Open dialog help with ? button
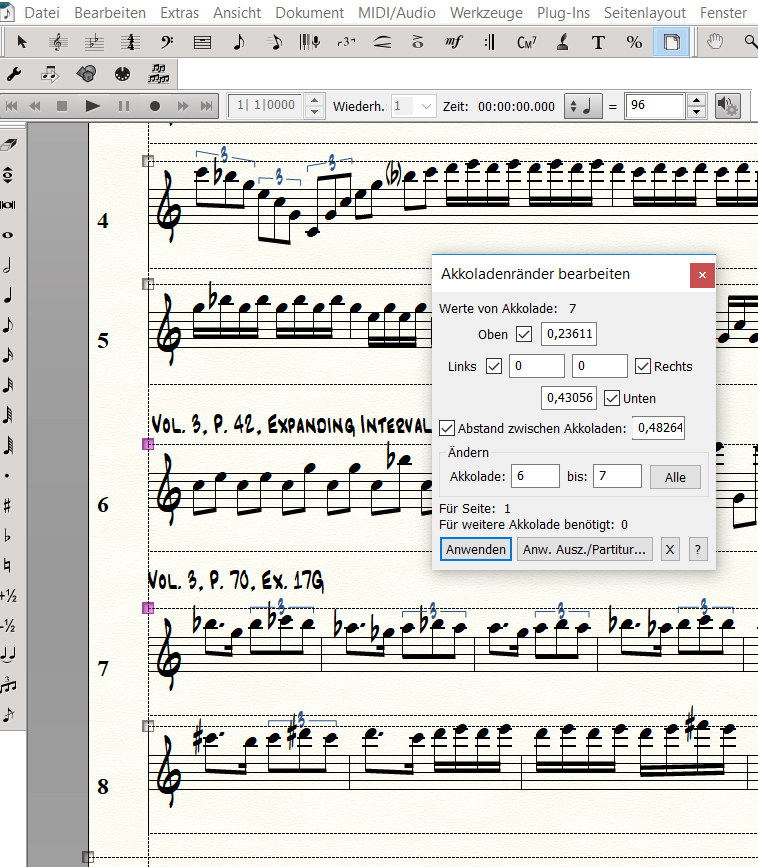Viewport: 758px width, 867px height. (x=698, y=549)
